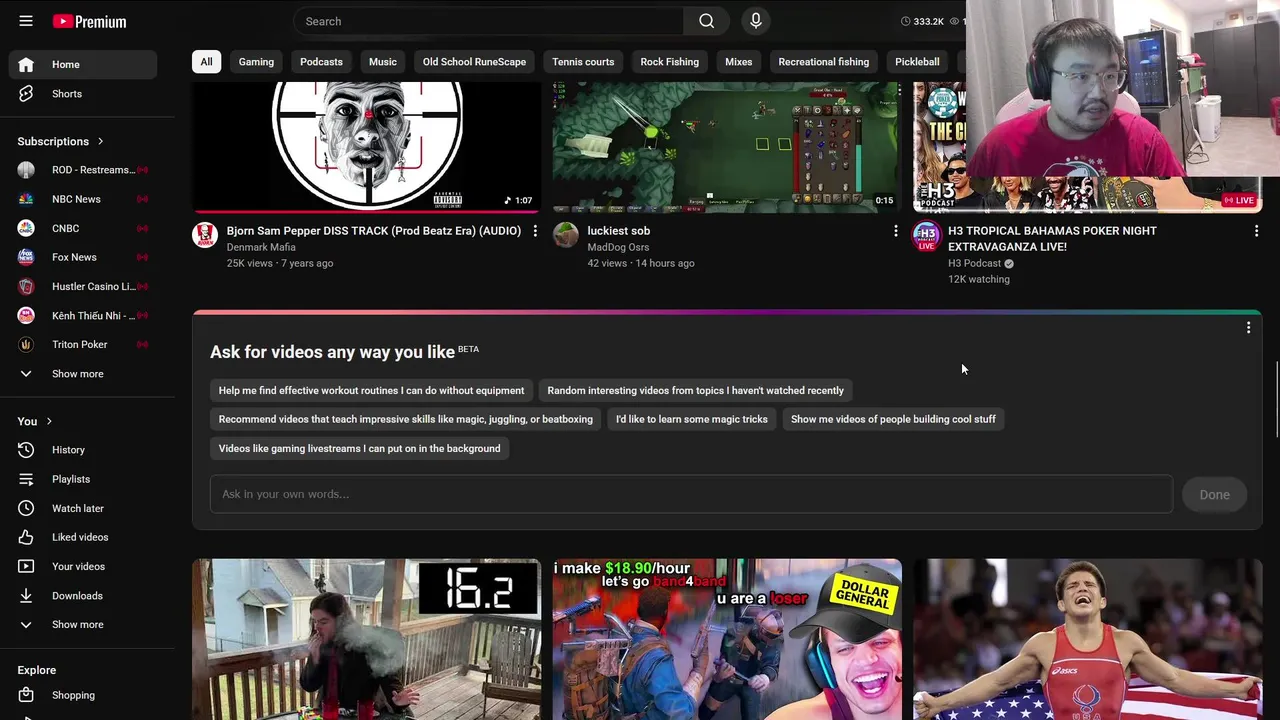
Task: Click the MadDog Osrs channel avatar
Action: pos(566,235)
